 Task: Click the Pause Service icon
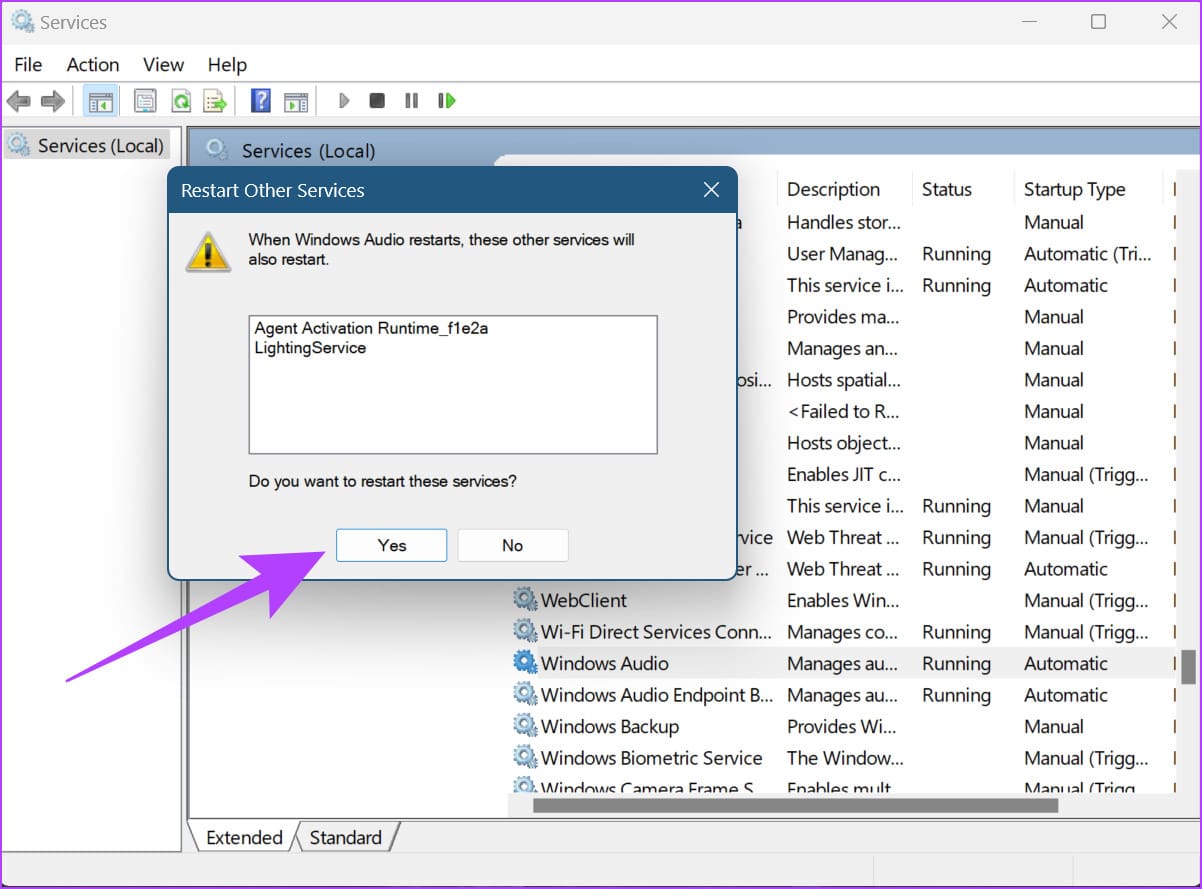411,101
